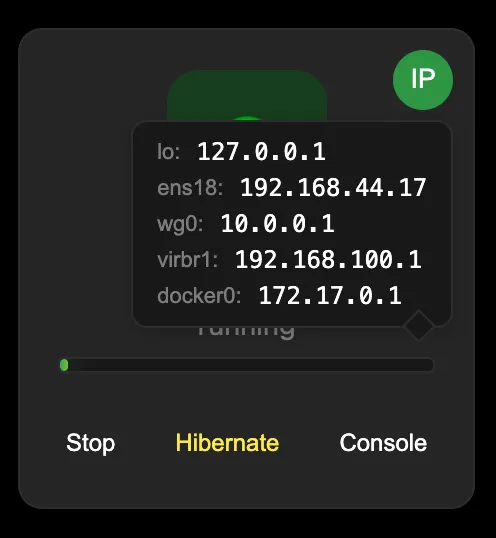496x538 pixels.
Task: Select the wg0 interface label
Action: click(x=180, y=224)
